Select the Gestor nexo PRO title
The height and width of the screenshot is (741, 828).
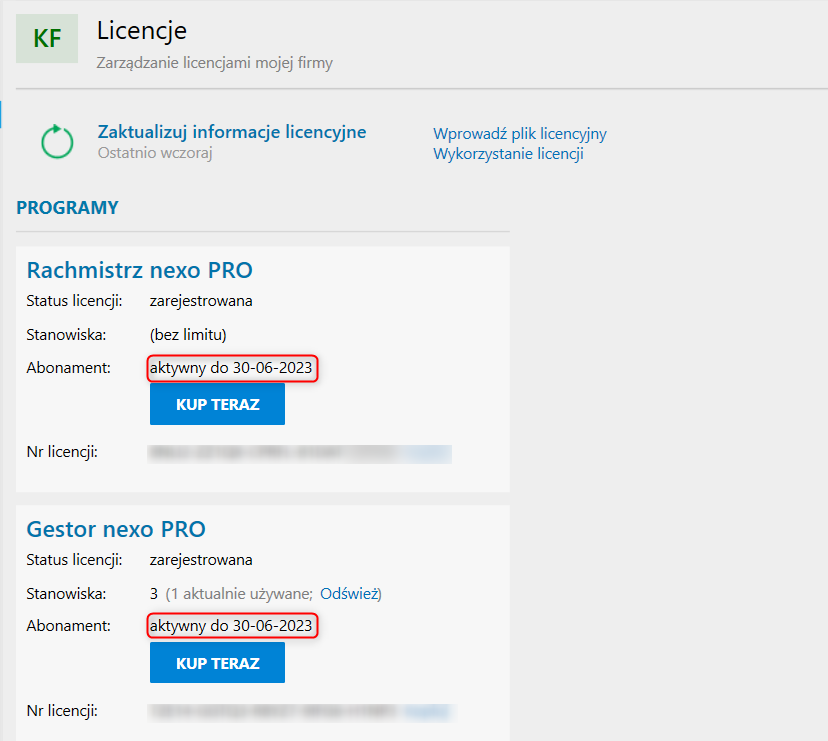pyautogui.click(x=116, y=529)
